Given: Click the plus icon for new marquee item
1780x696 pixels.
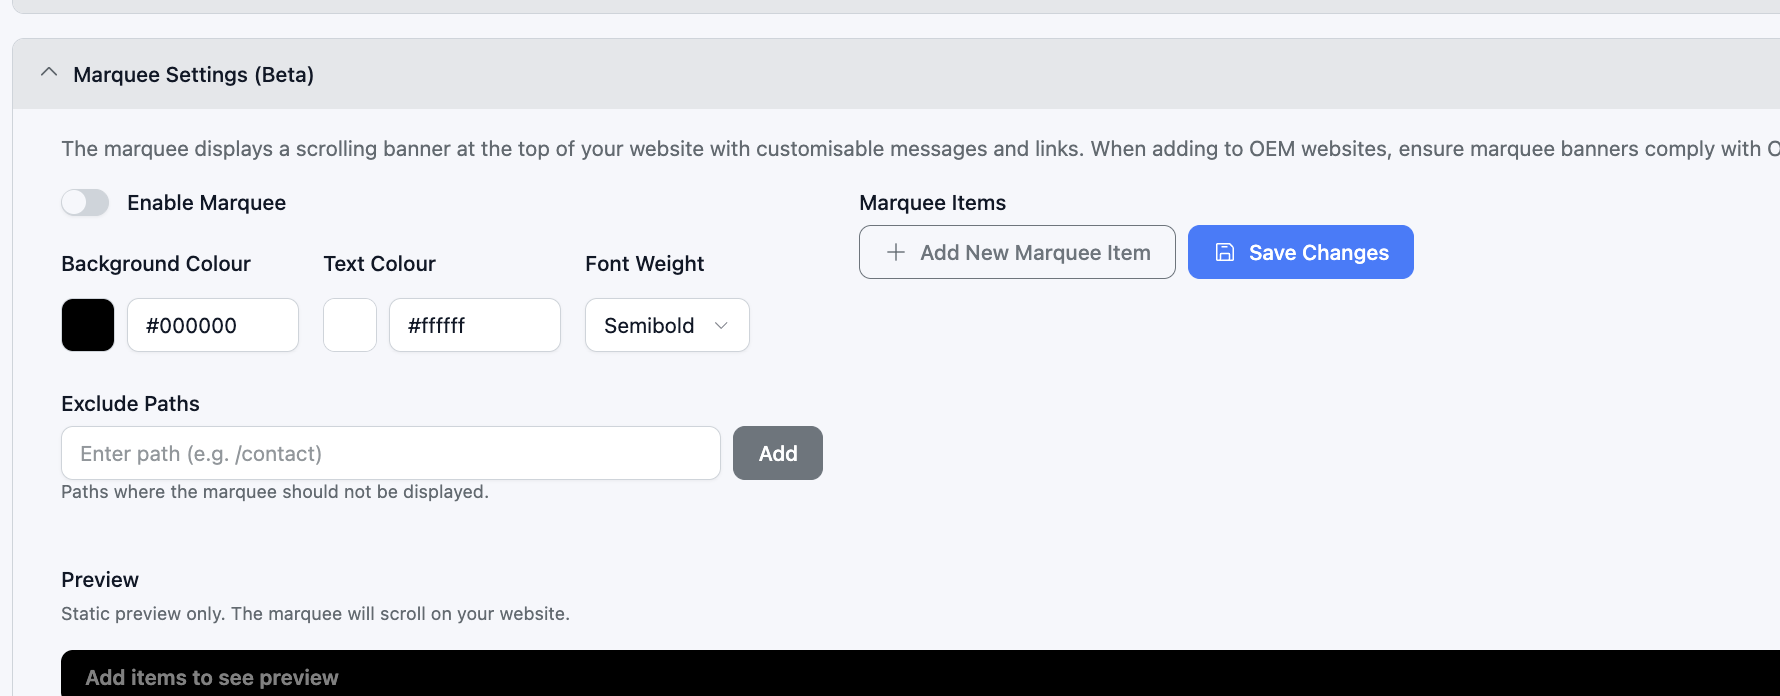Looking at the screenshot, I should click(x=896, y=252).
